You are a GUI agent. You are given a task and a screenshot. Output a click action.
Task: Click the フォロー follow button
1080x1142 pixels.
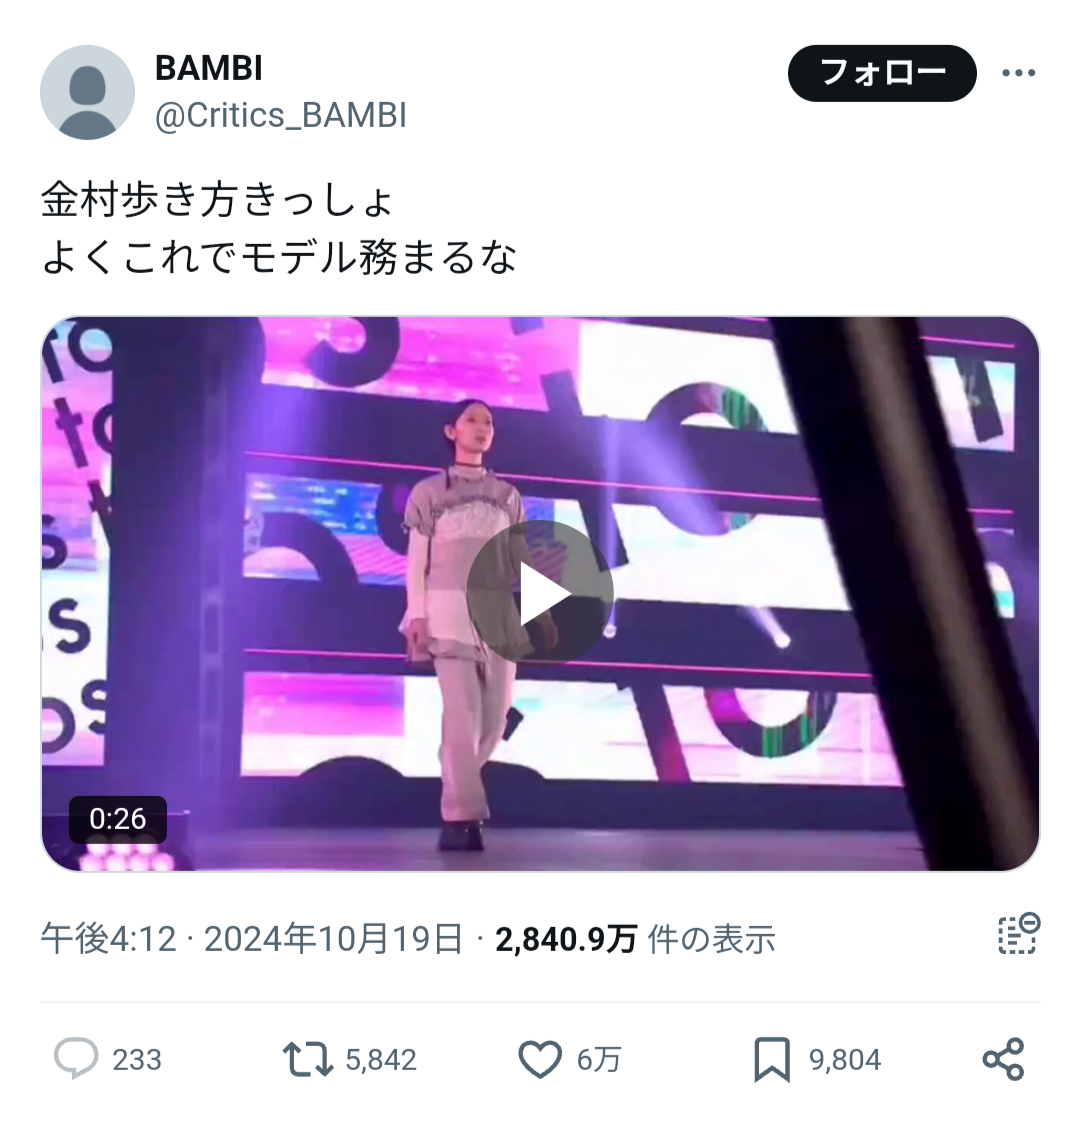point(882,73)
